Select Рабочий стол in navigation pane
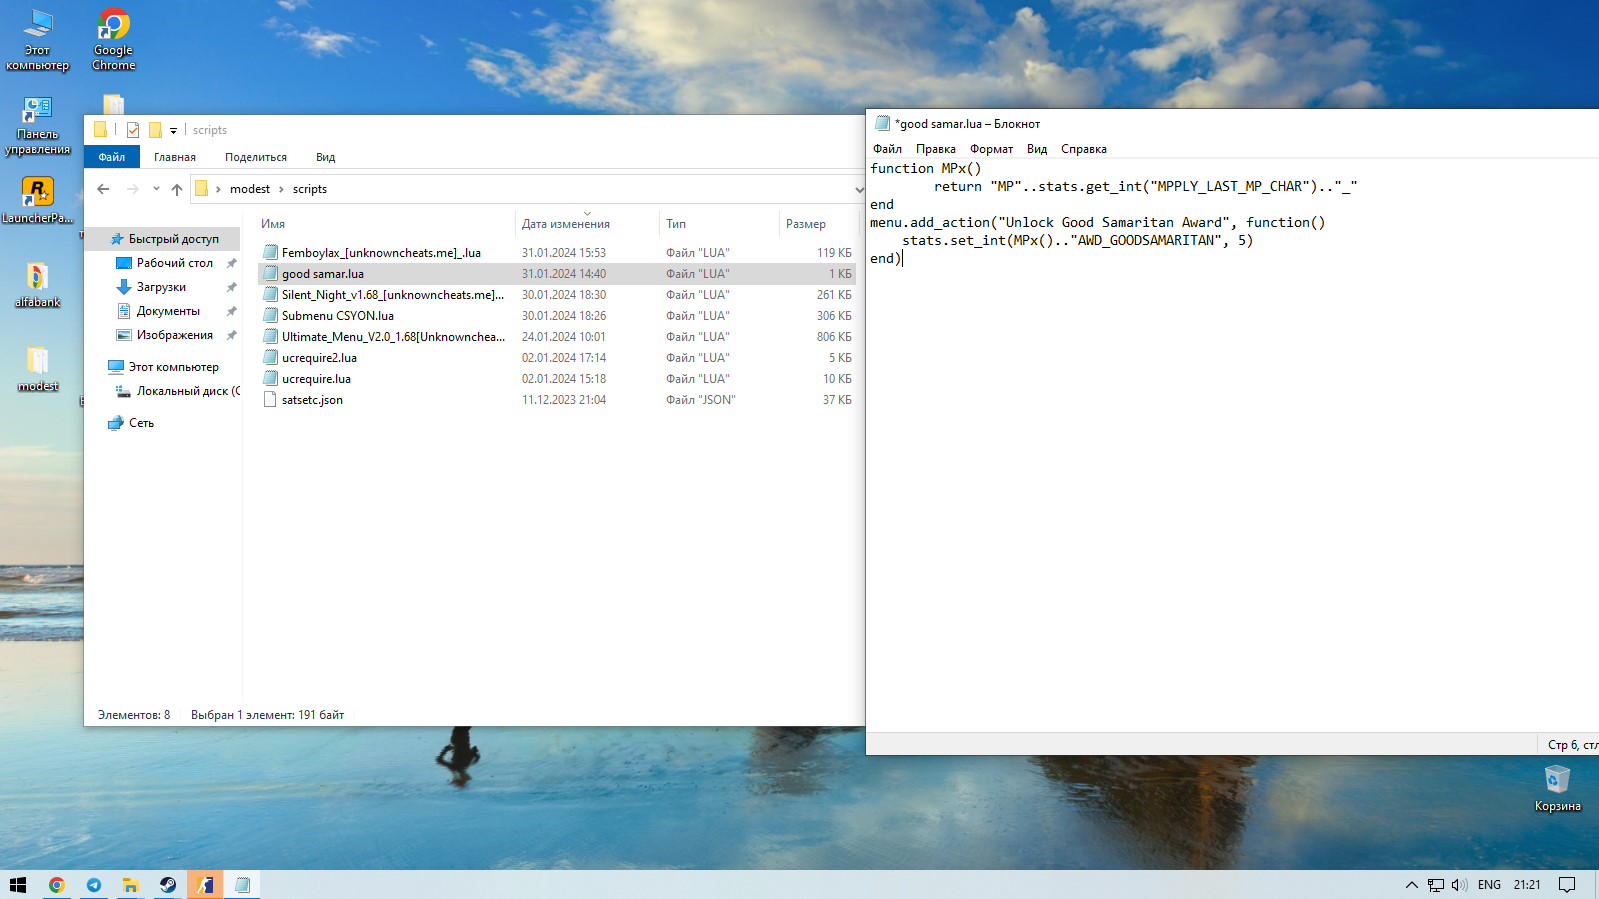 point(175,263)
